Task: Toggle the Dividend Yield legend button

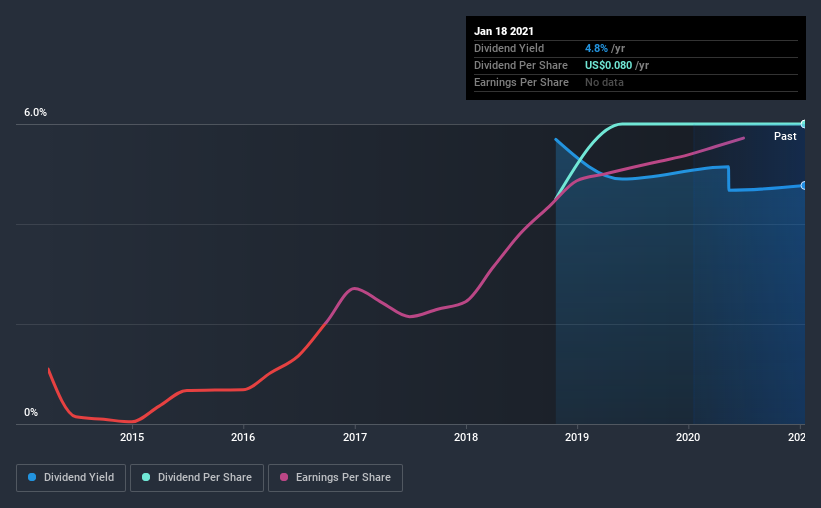Action: (71, 478)
